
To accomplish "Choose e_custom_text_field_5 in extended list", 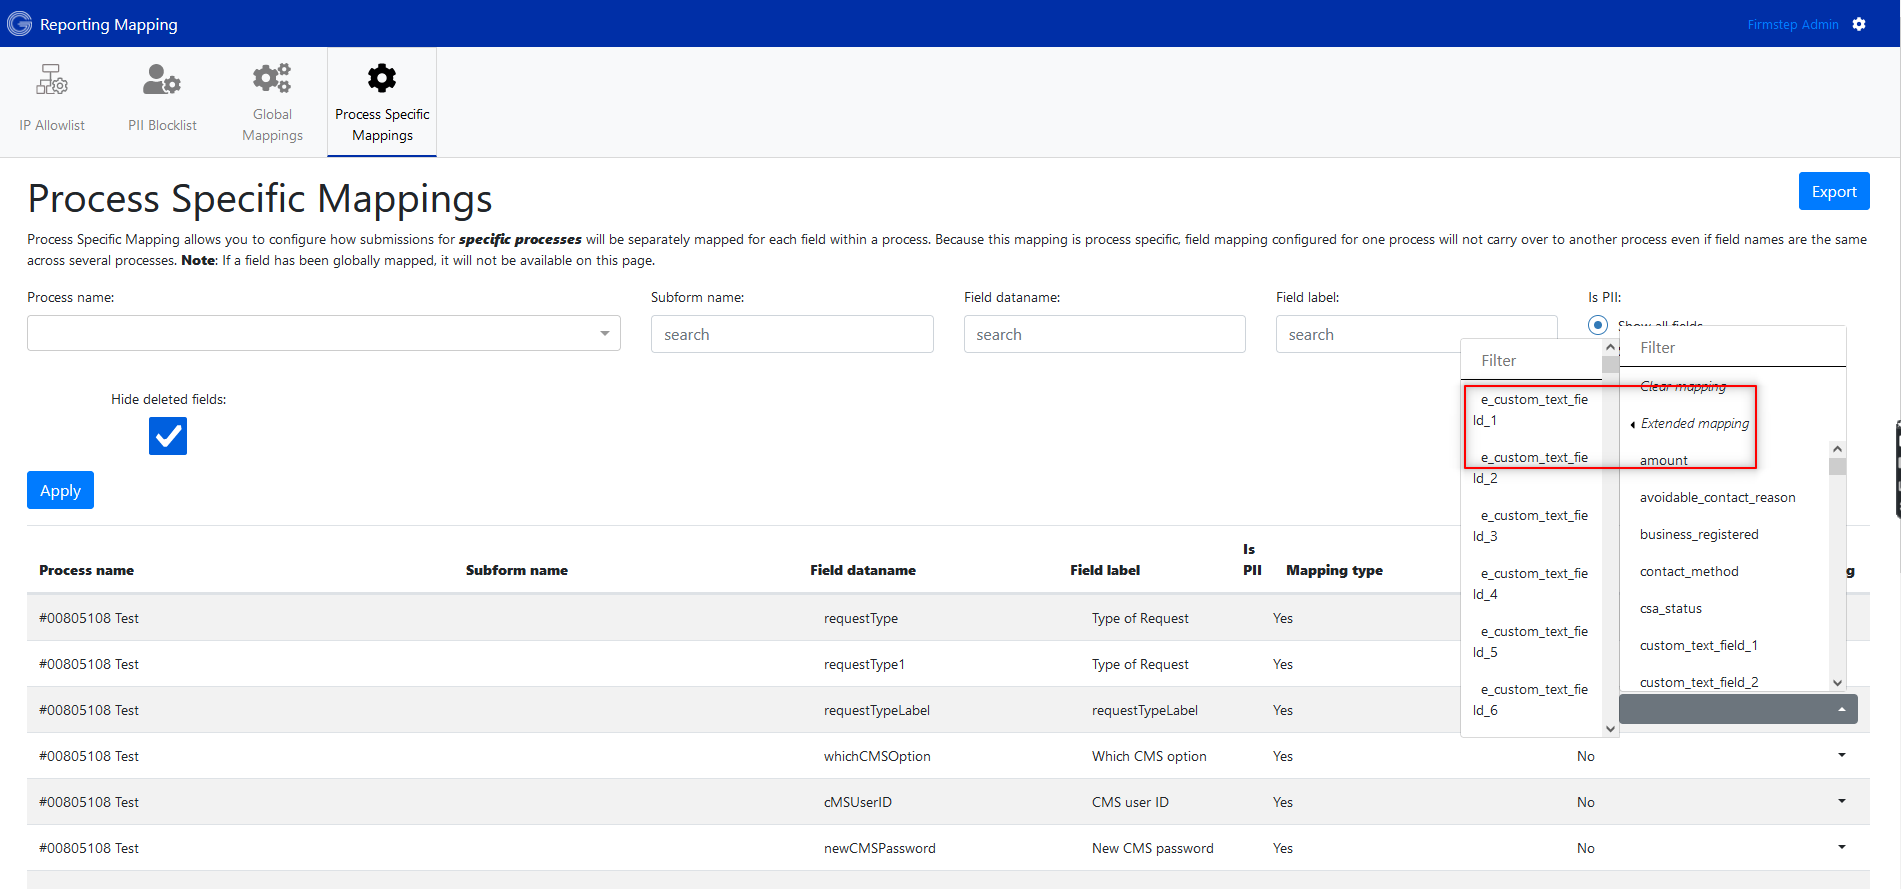I will (x=1531, y=642).
